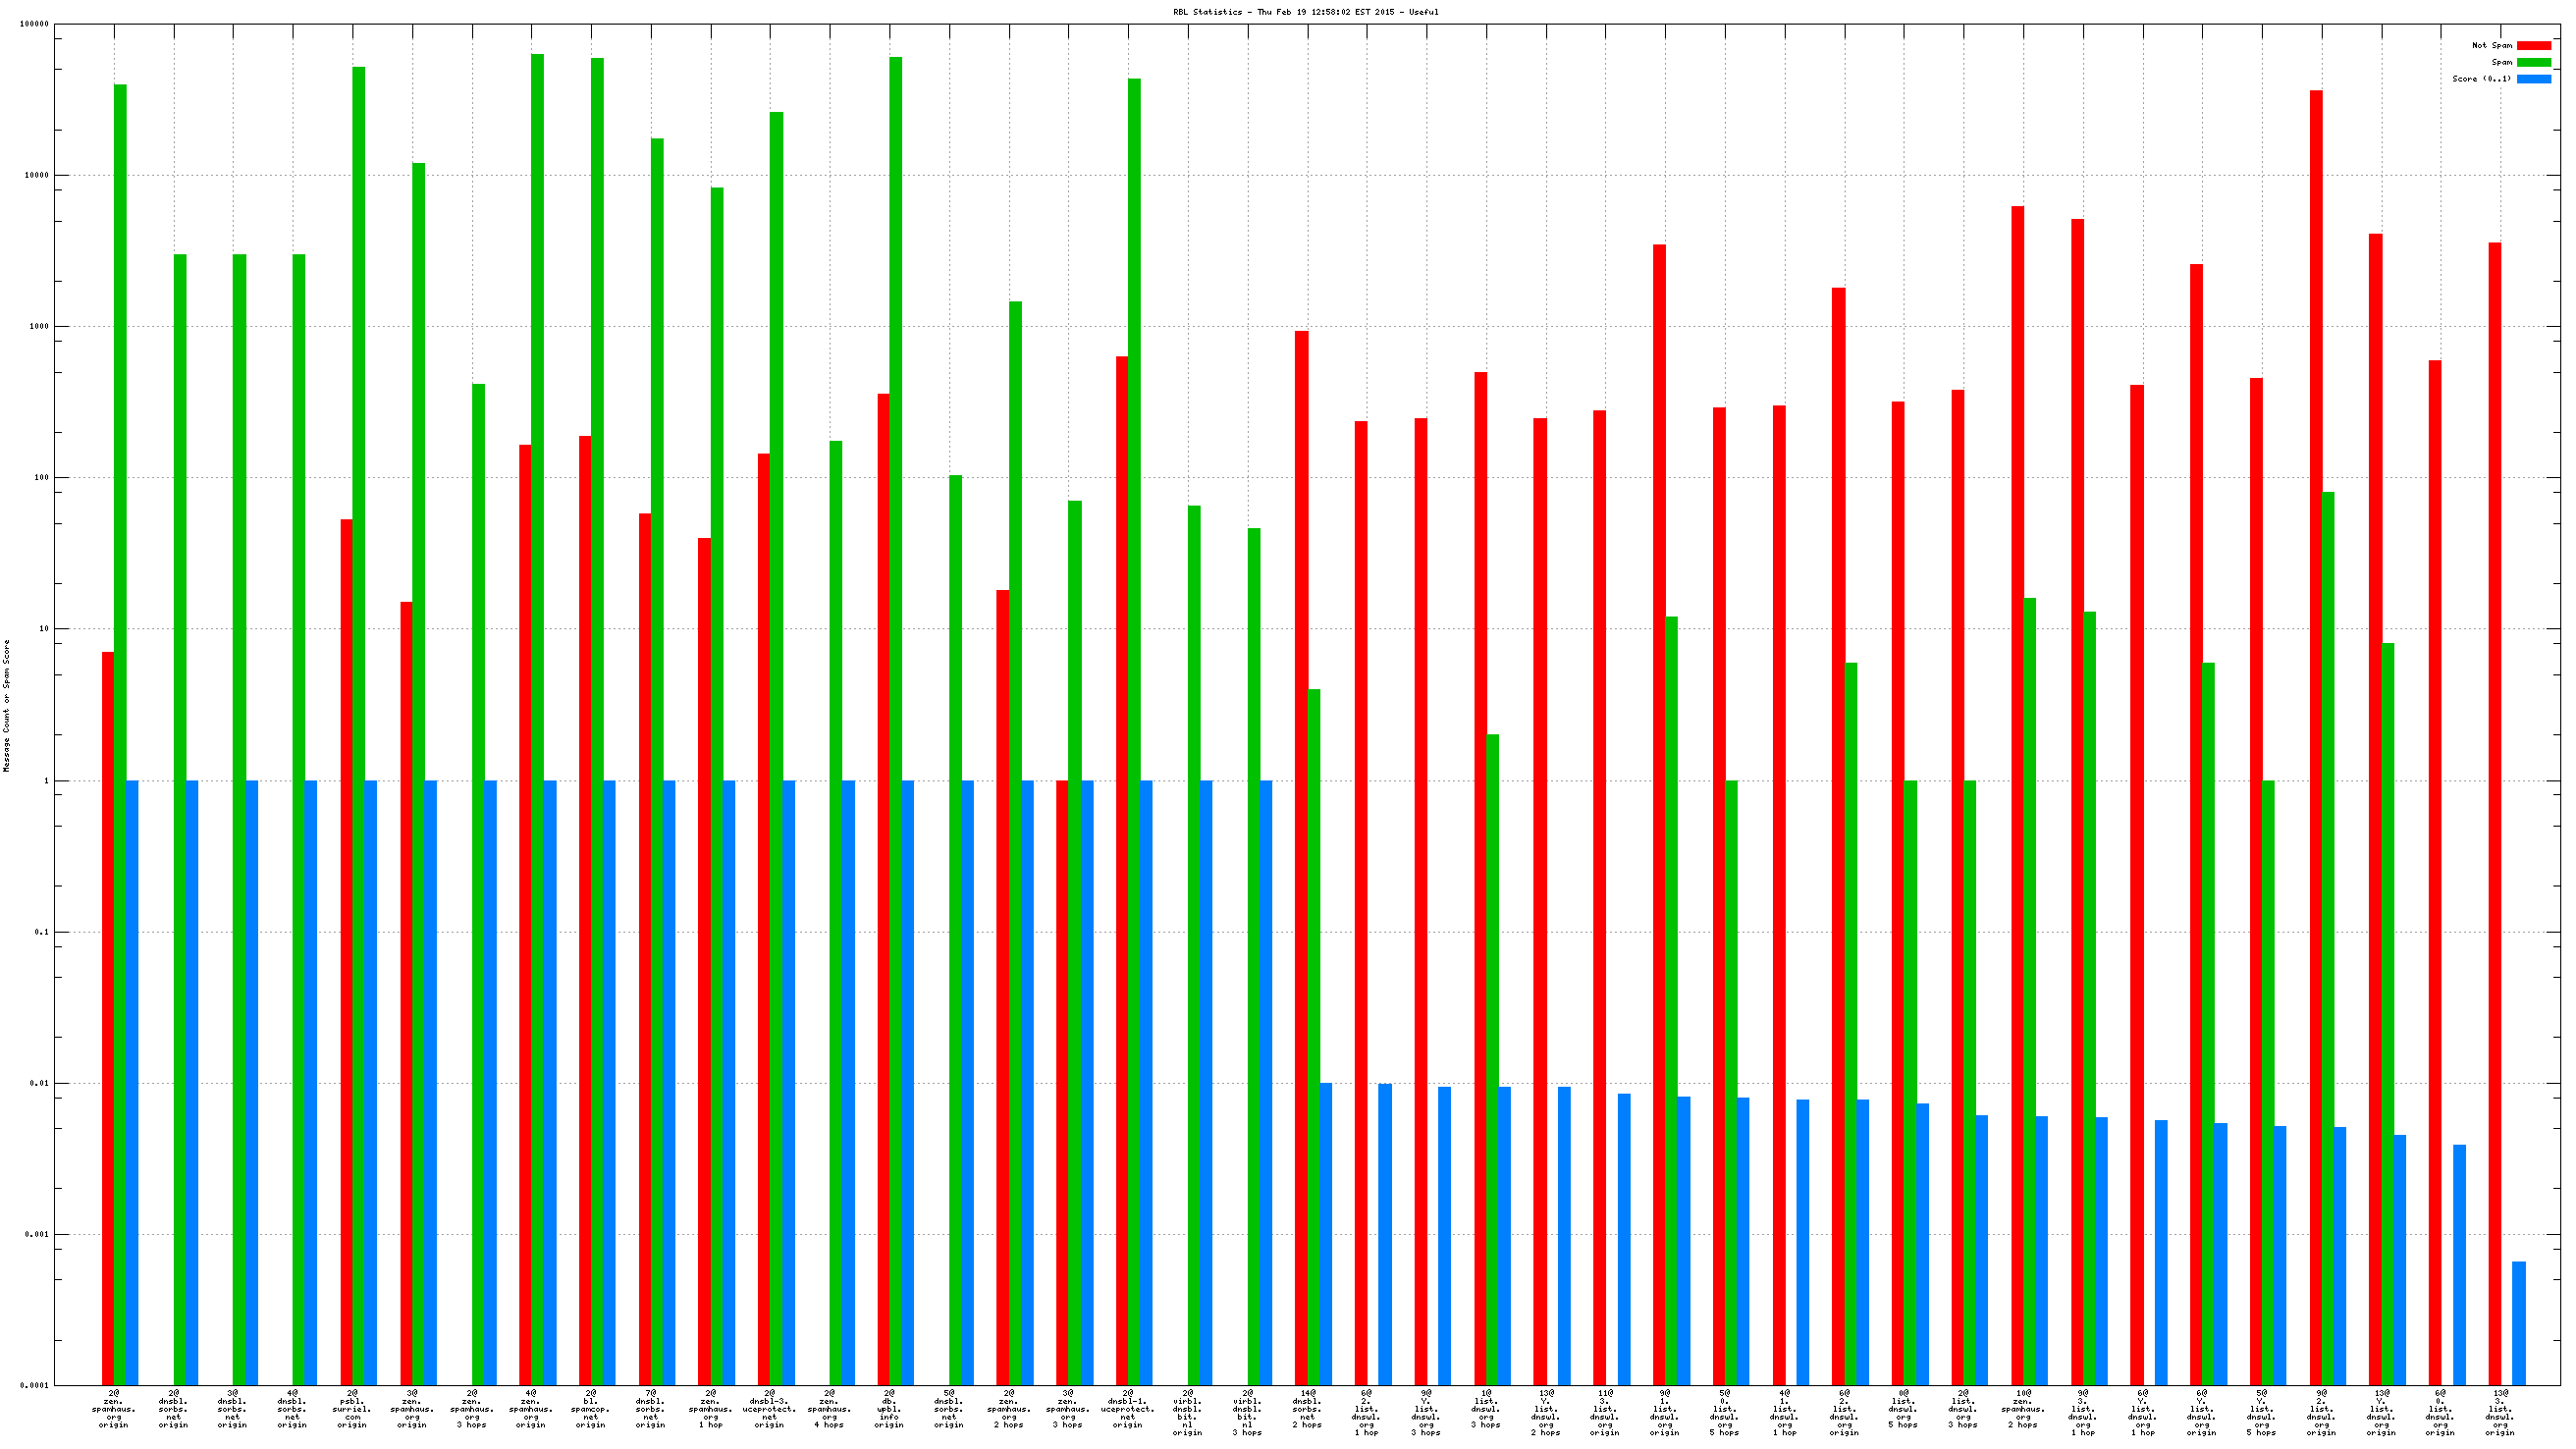Click the 0.0001 tick on the y-axis
This screenshot has height=1449, width=2576.
tap(34, 1386)
